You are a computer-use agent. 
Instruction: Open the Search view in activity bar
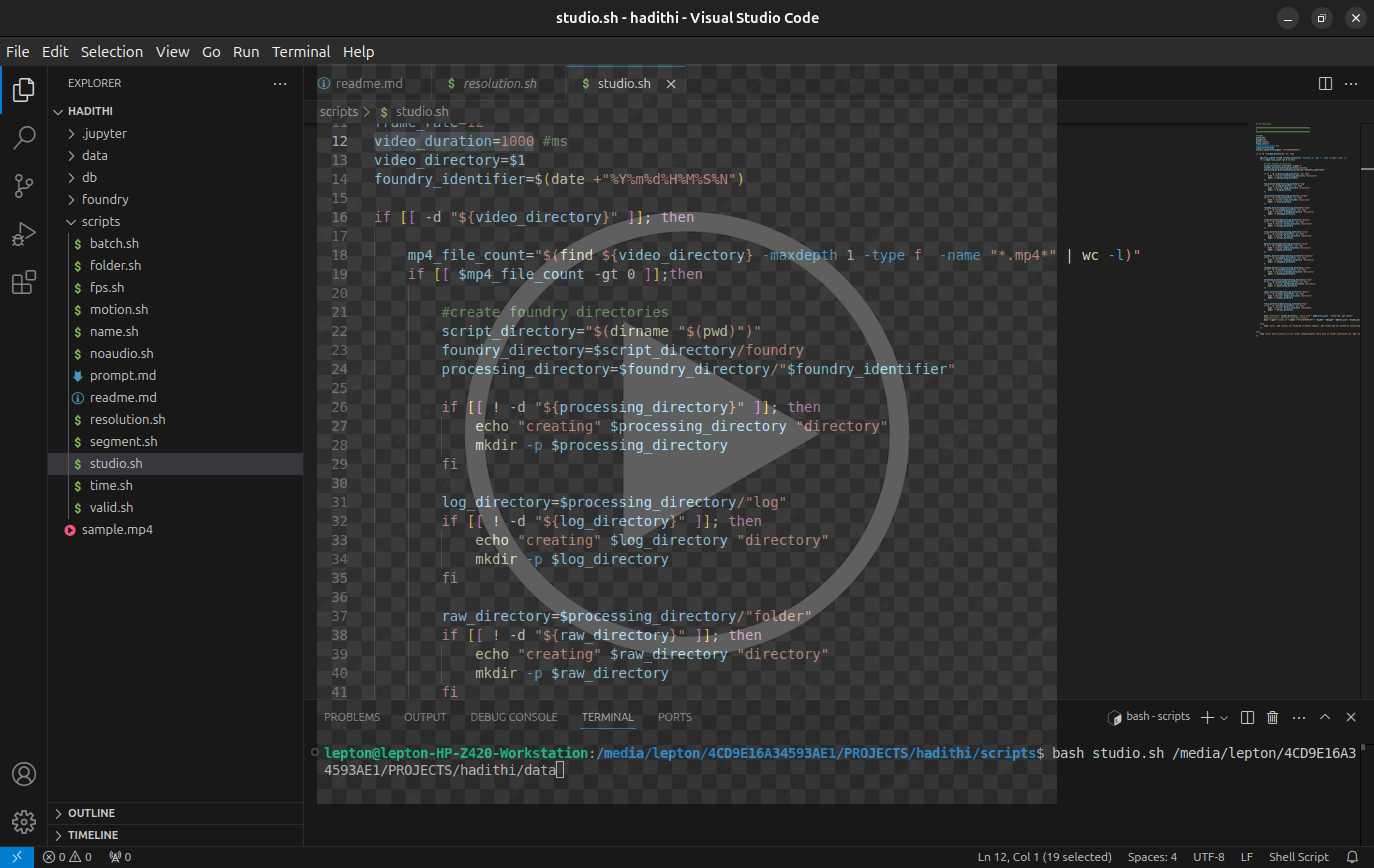(24, 138)
